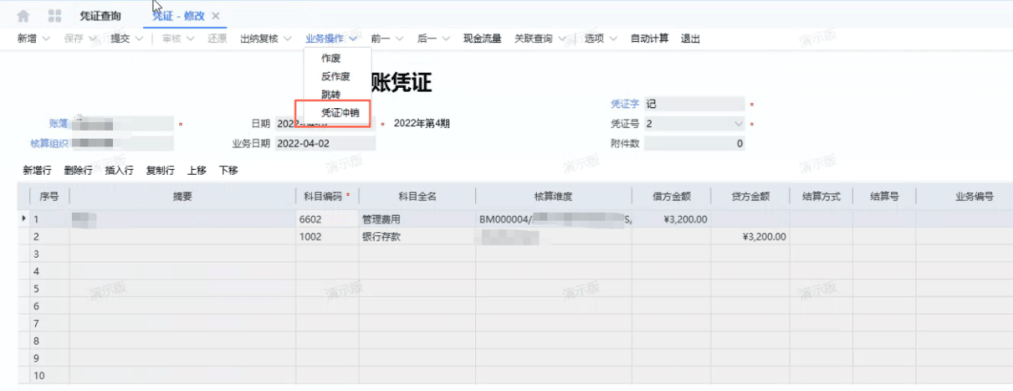Expand the 新增 dropdown arrow
The width and height of the screenshot is (1013, 391).
[46, 39]
